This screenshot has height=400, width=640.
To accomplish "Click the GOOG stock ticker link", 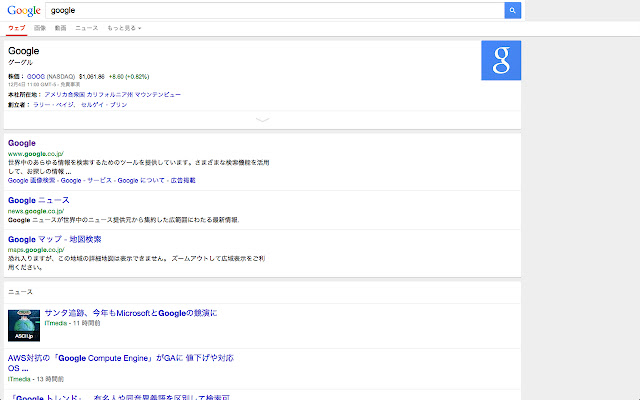I will 36,77.
